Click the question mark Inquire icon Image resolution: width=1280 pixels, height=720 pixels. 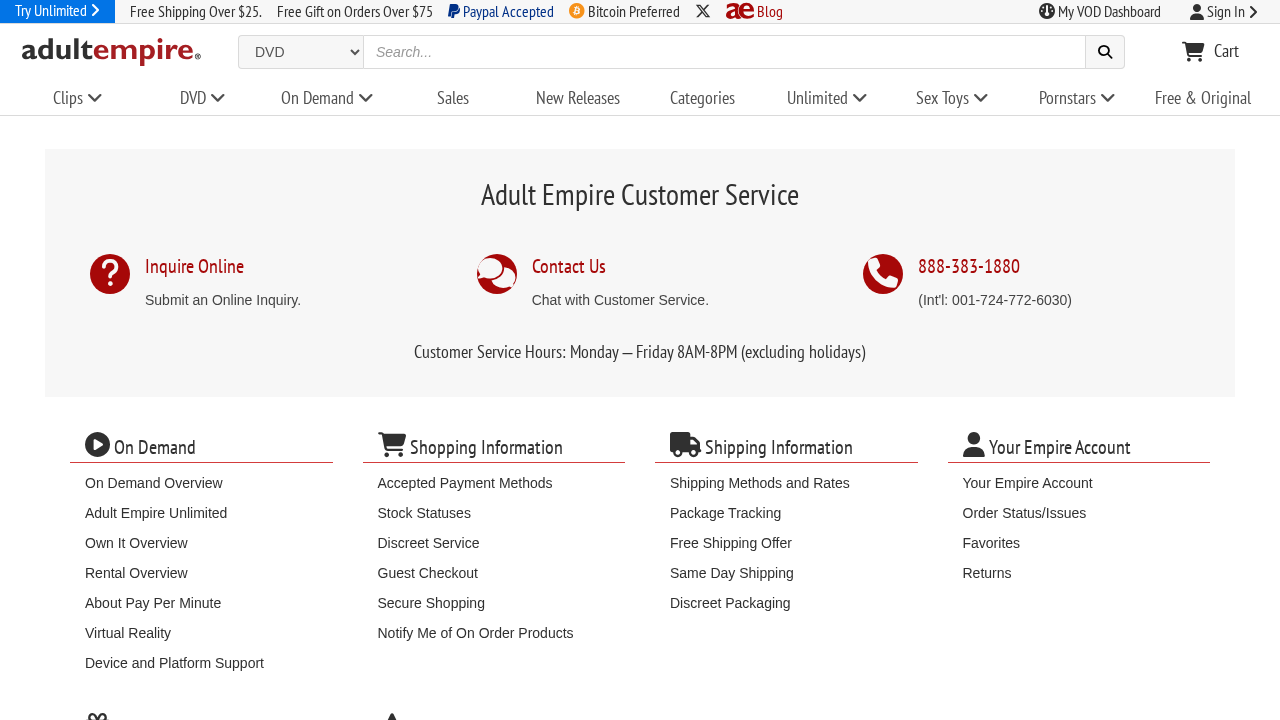point(110,274)
